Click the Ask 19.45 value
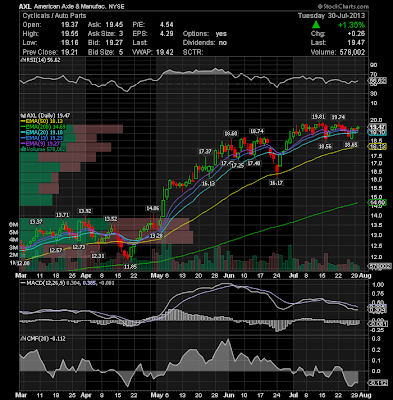393x400 pixels. (114, 25)
